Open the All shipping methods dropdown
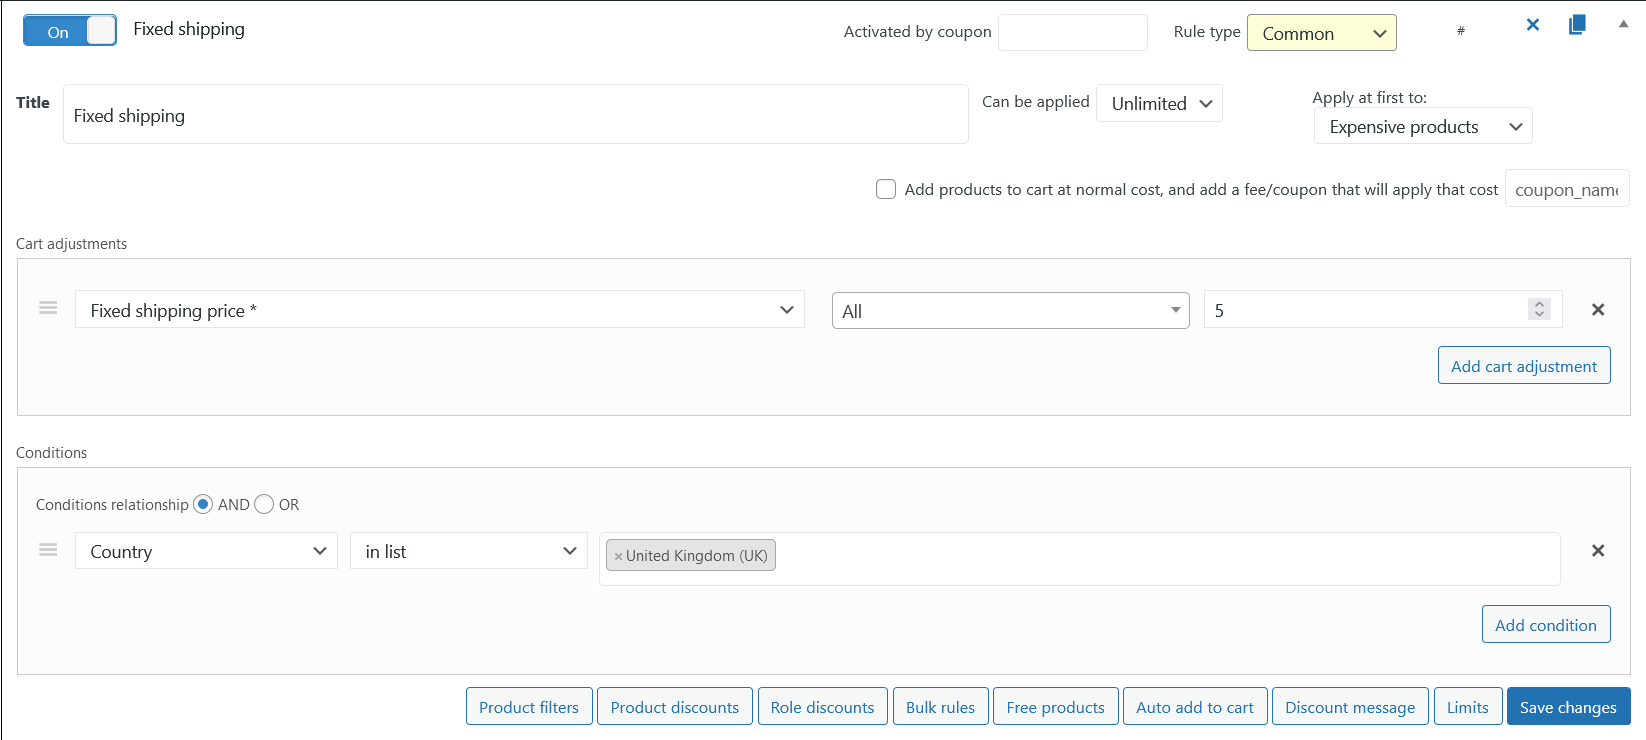Screen dimensions: 1646x740 pos(1010,311)
